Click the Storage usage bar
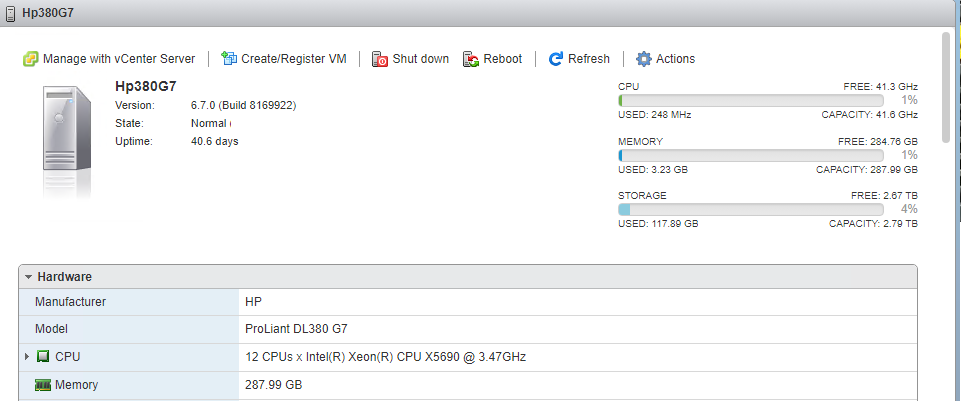Screen dimensions: 961x409 pos(751,210)
